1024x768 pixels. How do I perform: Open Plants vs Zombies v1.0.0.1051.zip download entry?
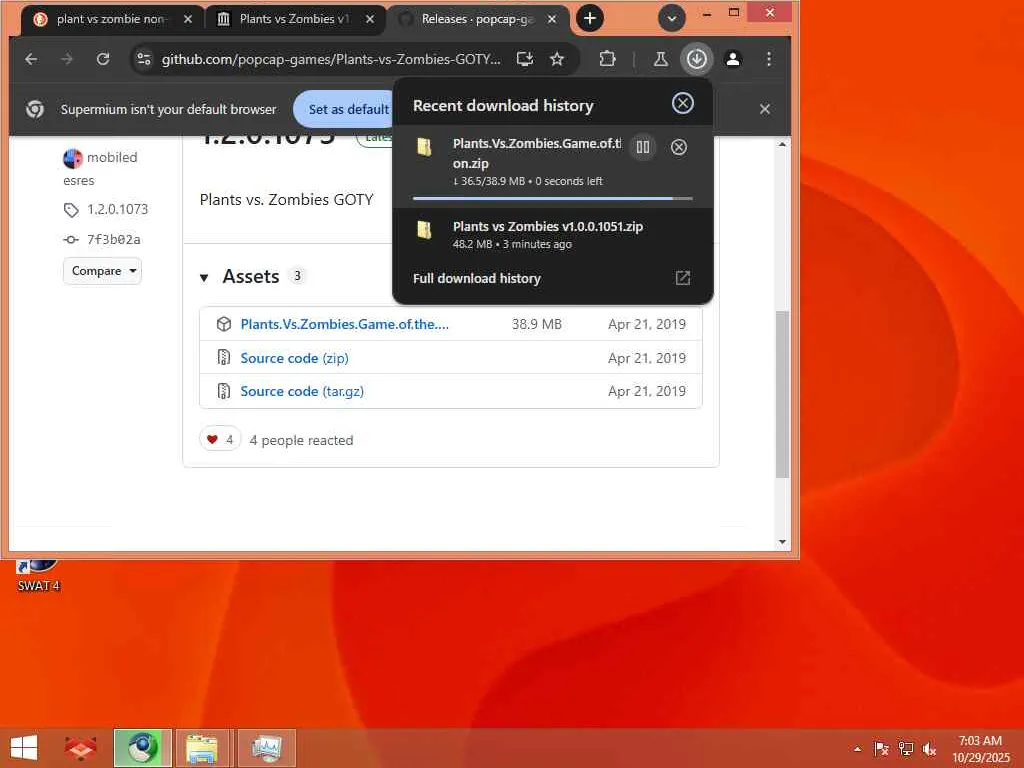click(552, 234)
